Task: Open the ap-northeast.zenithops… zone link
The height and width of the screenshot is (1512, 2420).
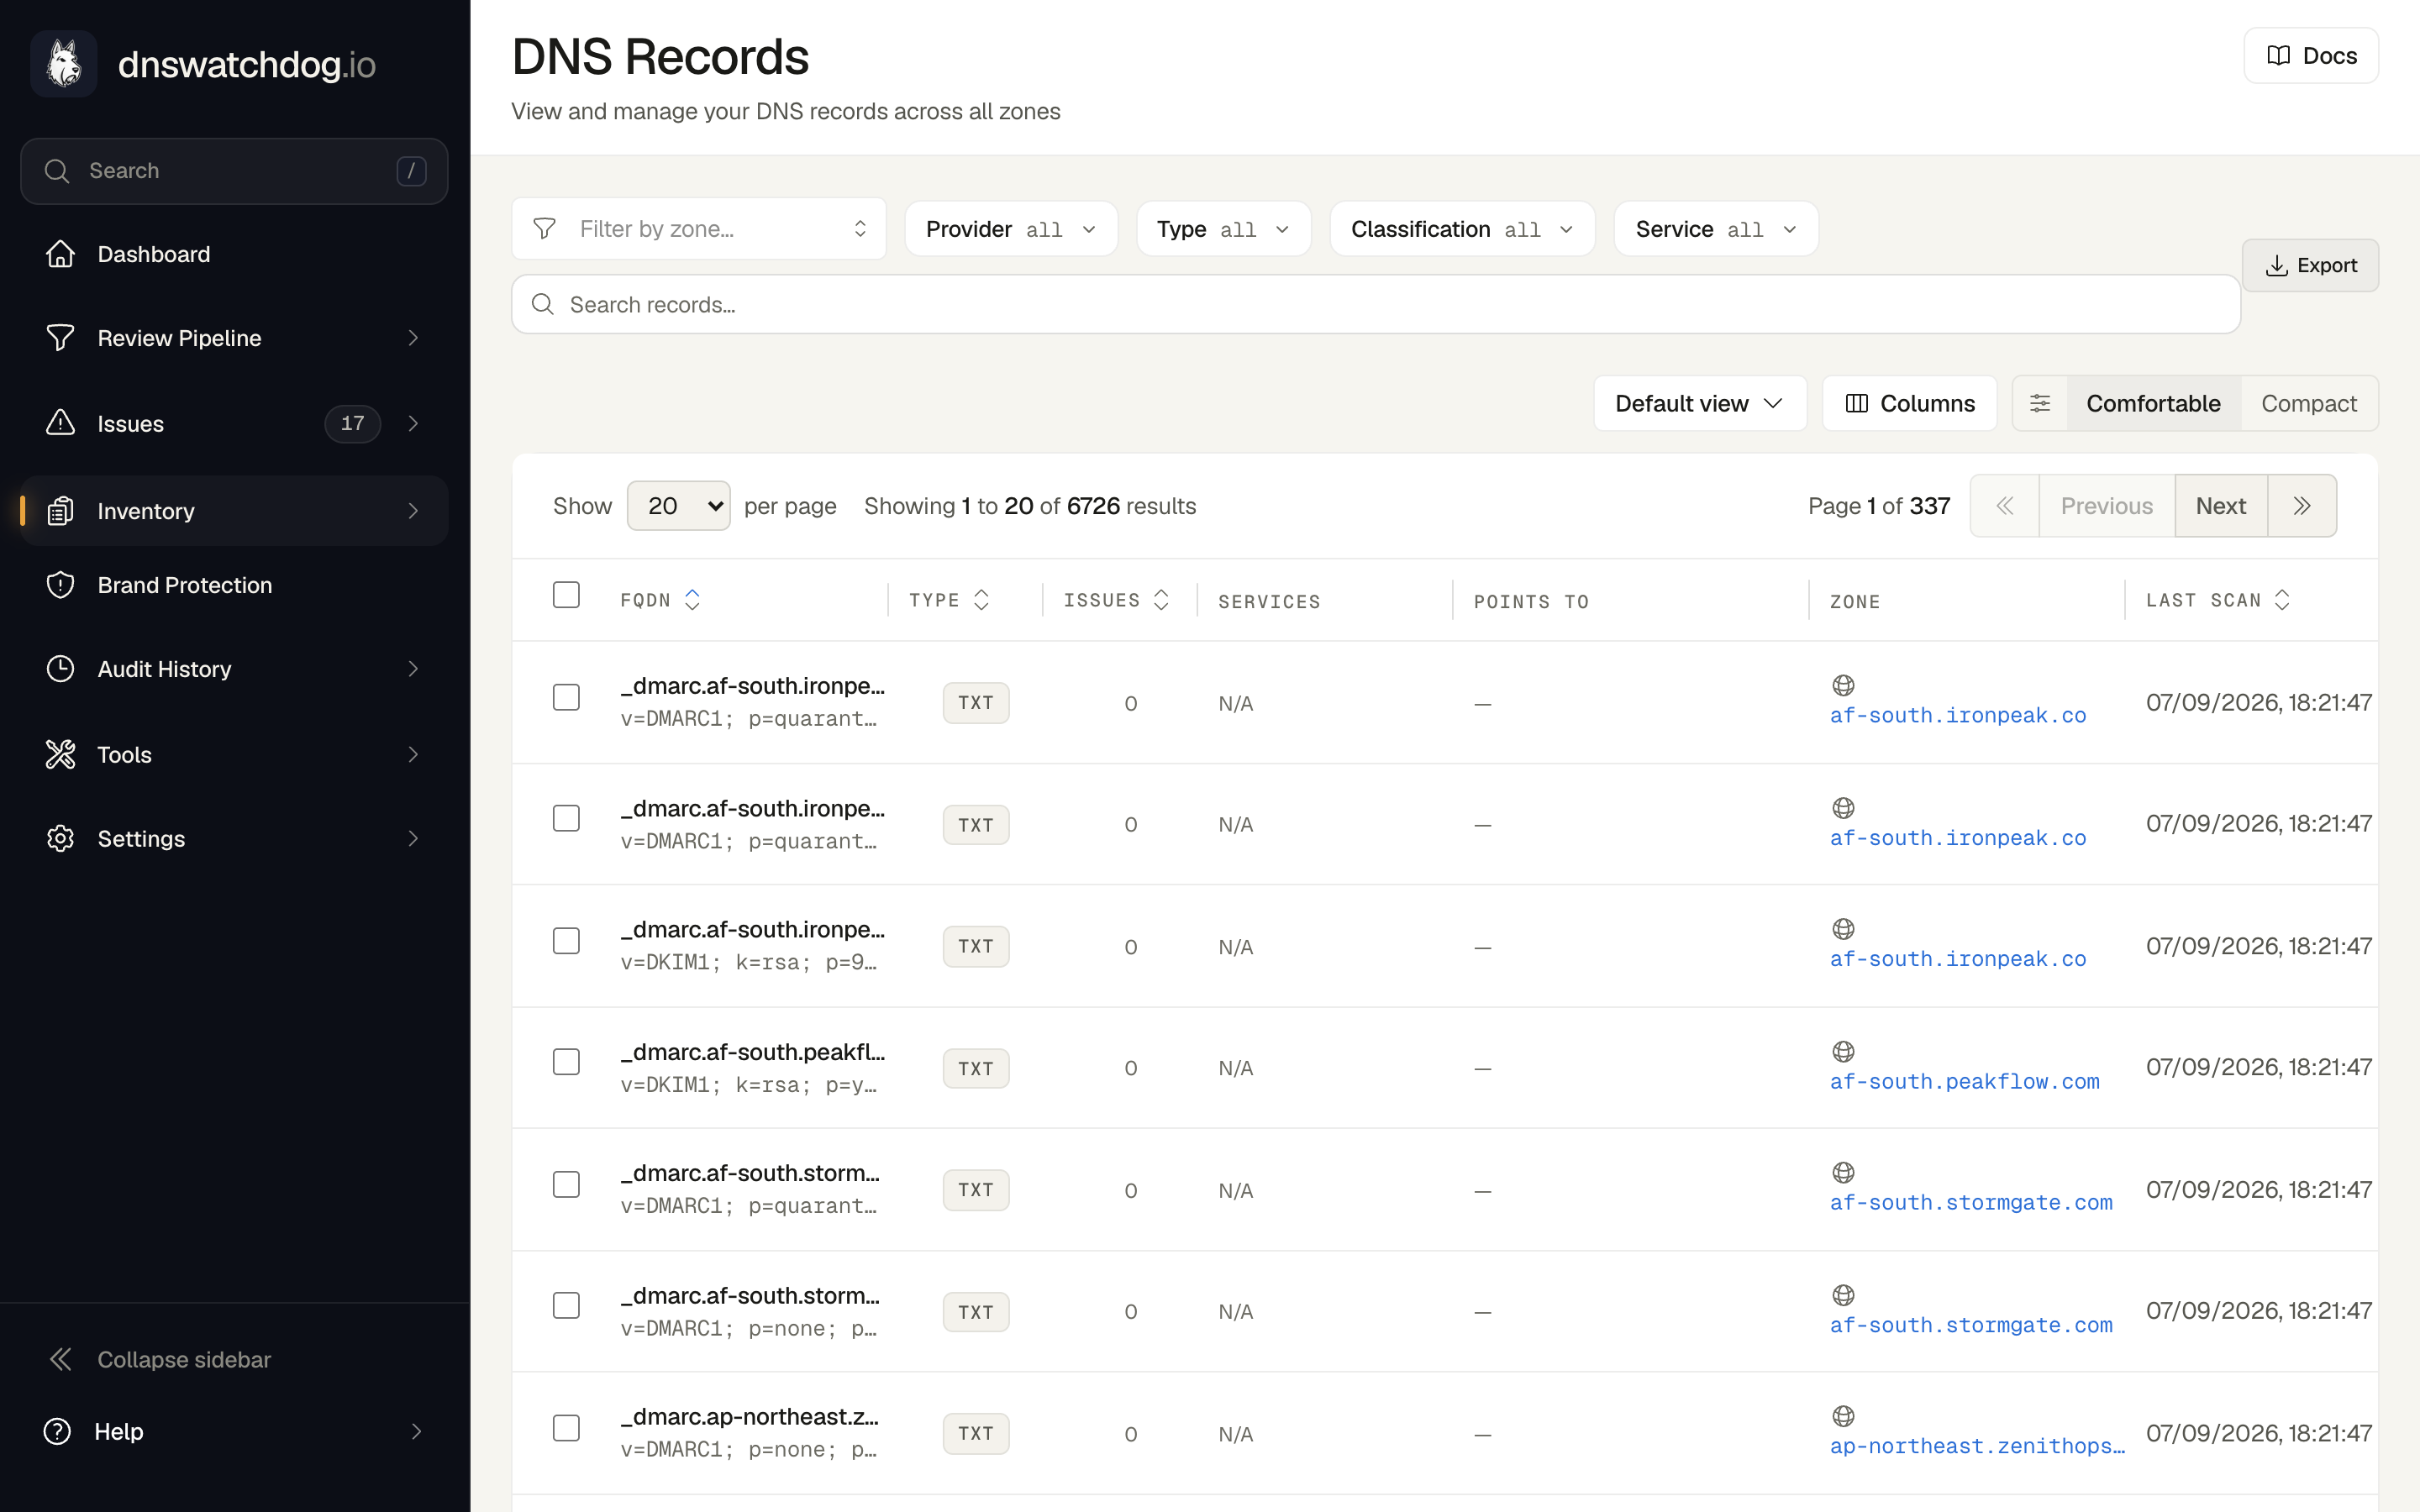Action: point(1977,1446)
